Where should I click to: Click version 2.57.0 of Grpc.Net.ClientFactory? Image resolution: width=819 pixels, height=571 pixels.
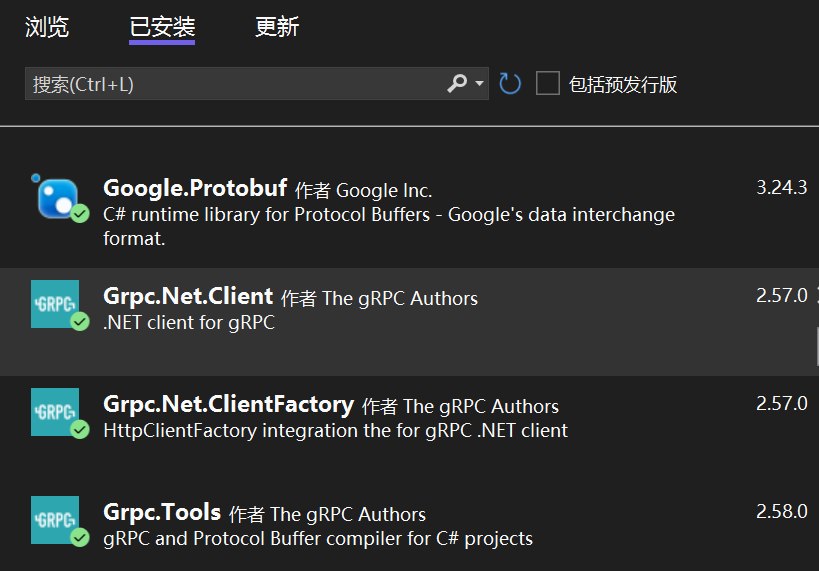[782, 403]
